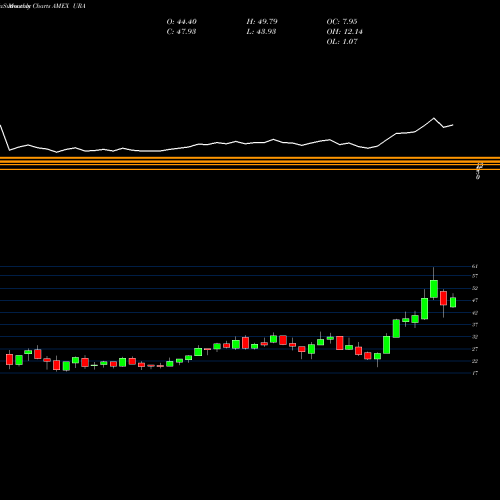
Task: Click price axis label 27
Action: [475, 349]
